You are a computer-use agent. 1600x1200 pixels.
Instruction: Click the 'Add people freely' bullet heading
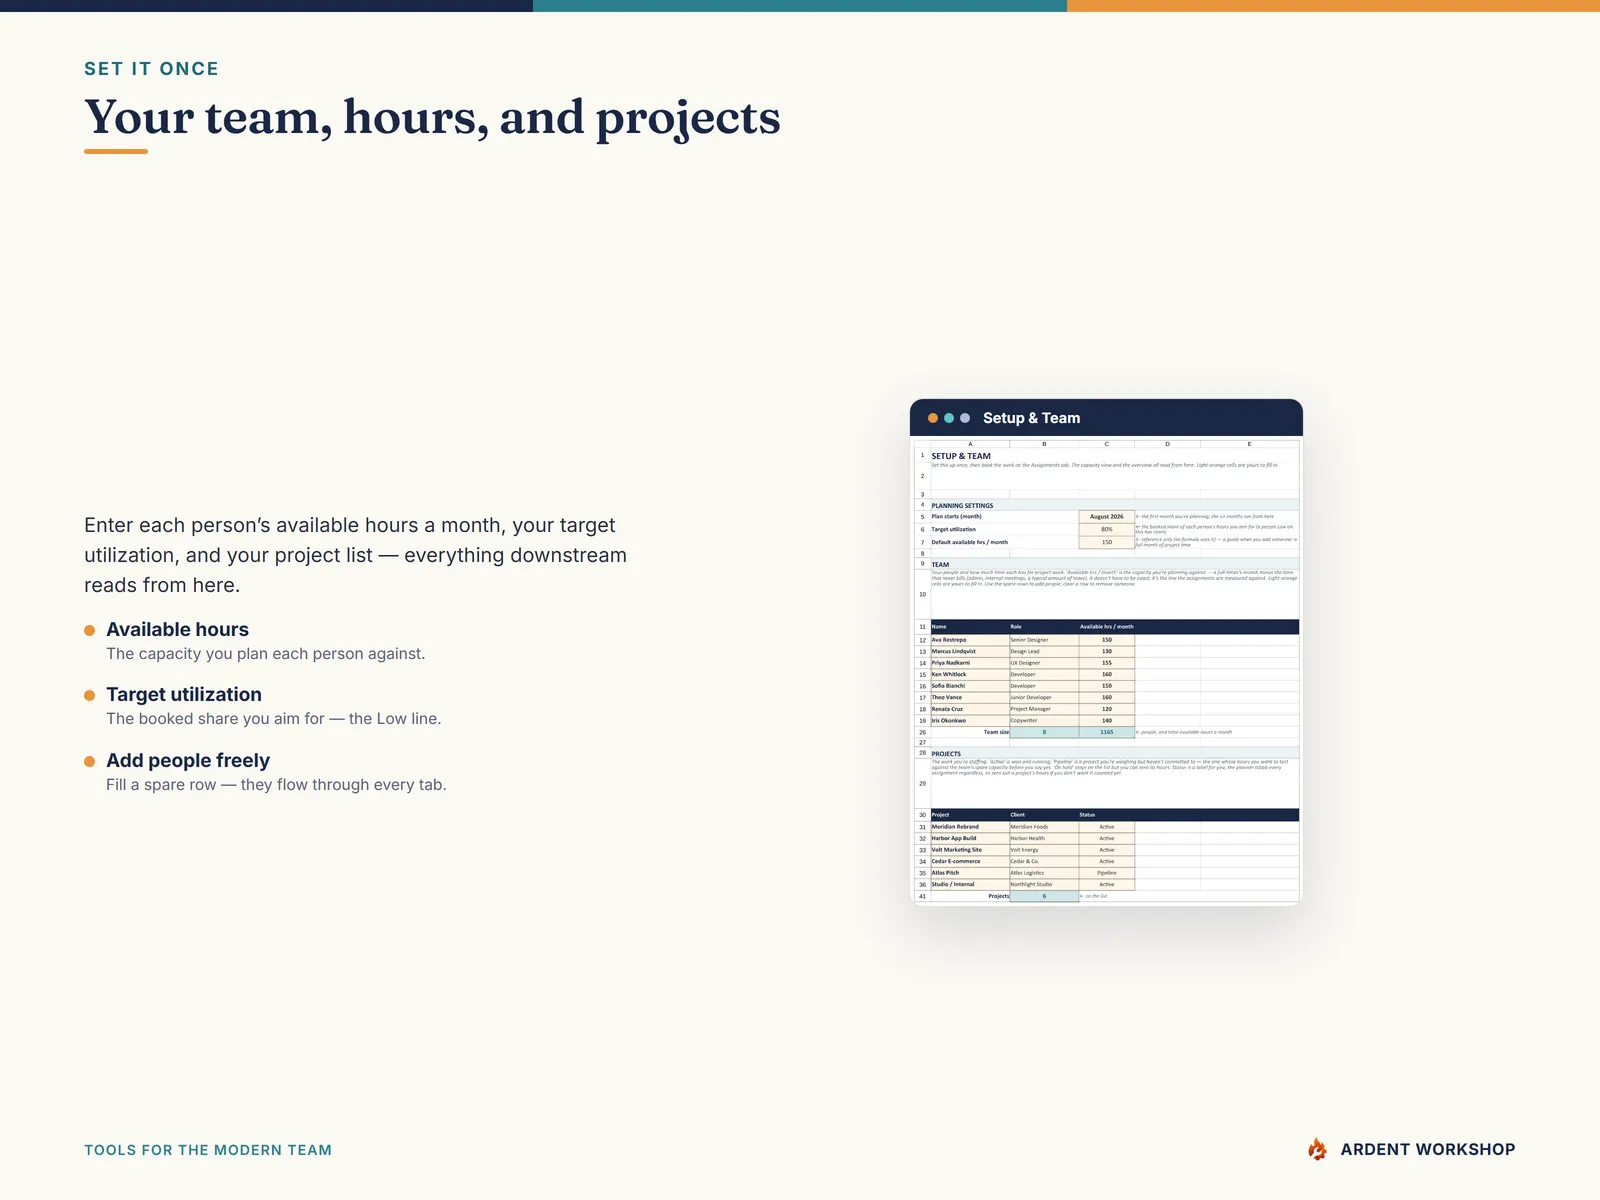coord(188,761)
